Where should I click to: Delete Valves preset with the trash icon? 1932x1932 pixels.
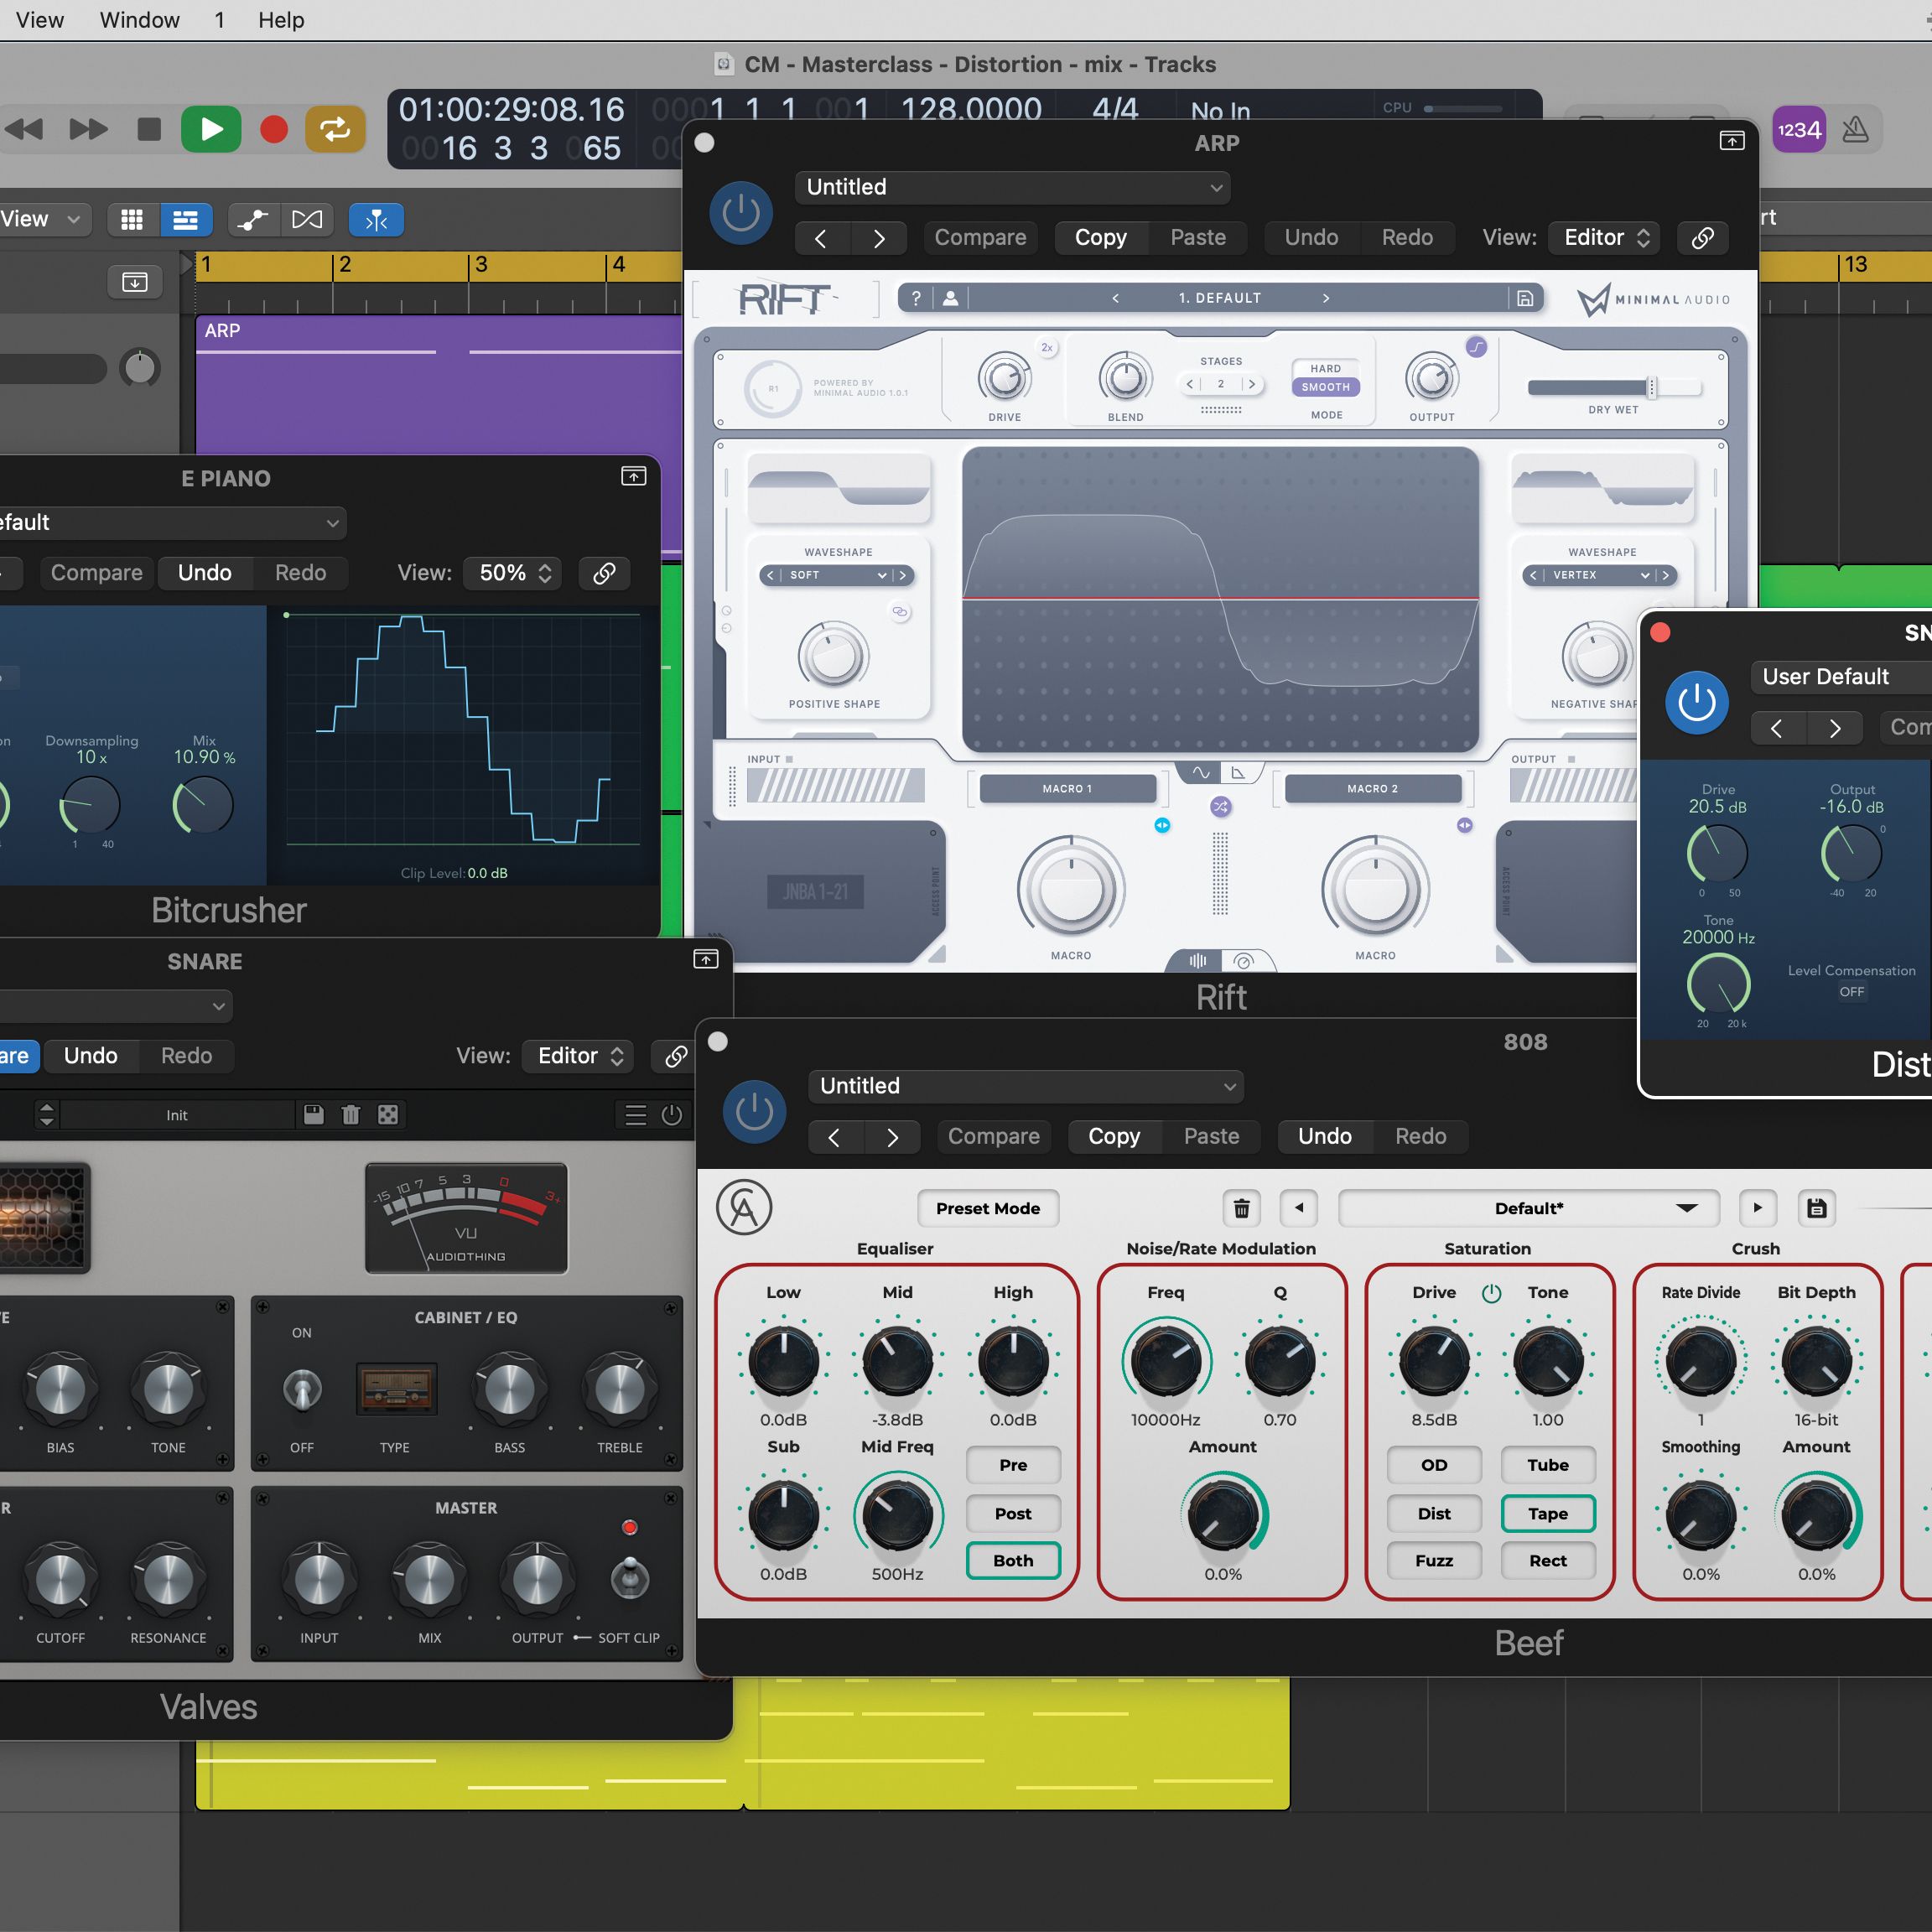350,1114
